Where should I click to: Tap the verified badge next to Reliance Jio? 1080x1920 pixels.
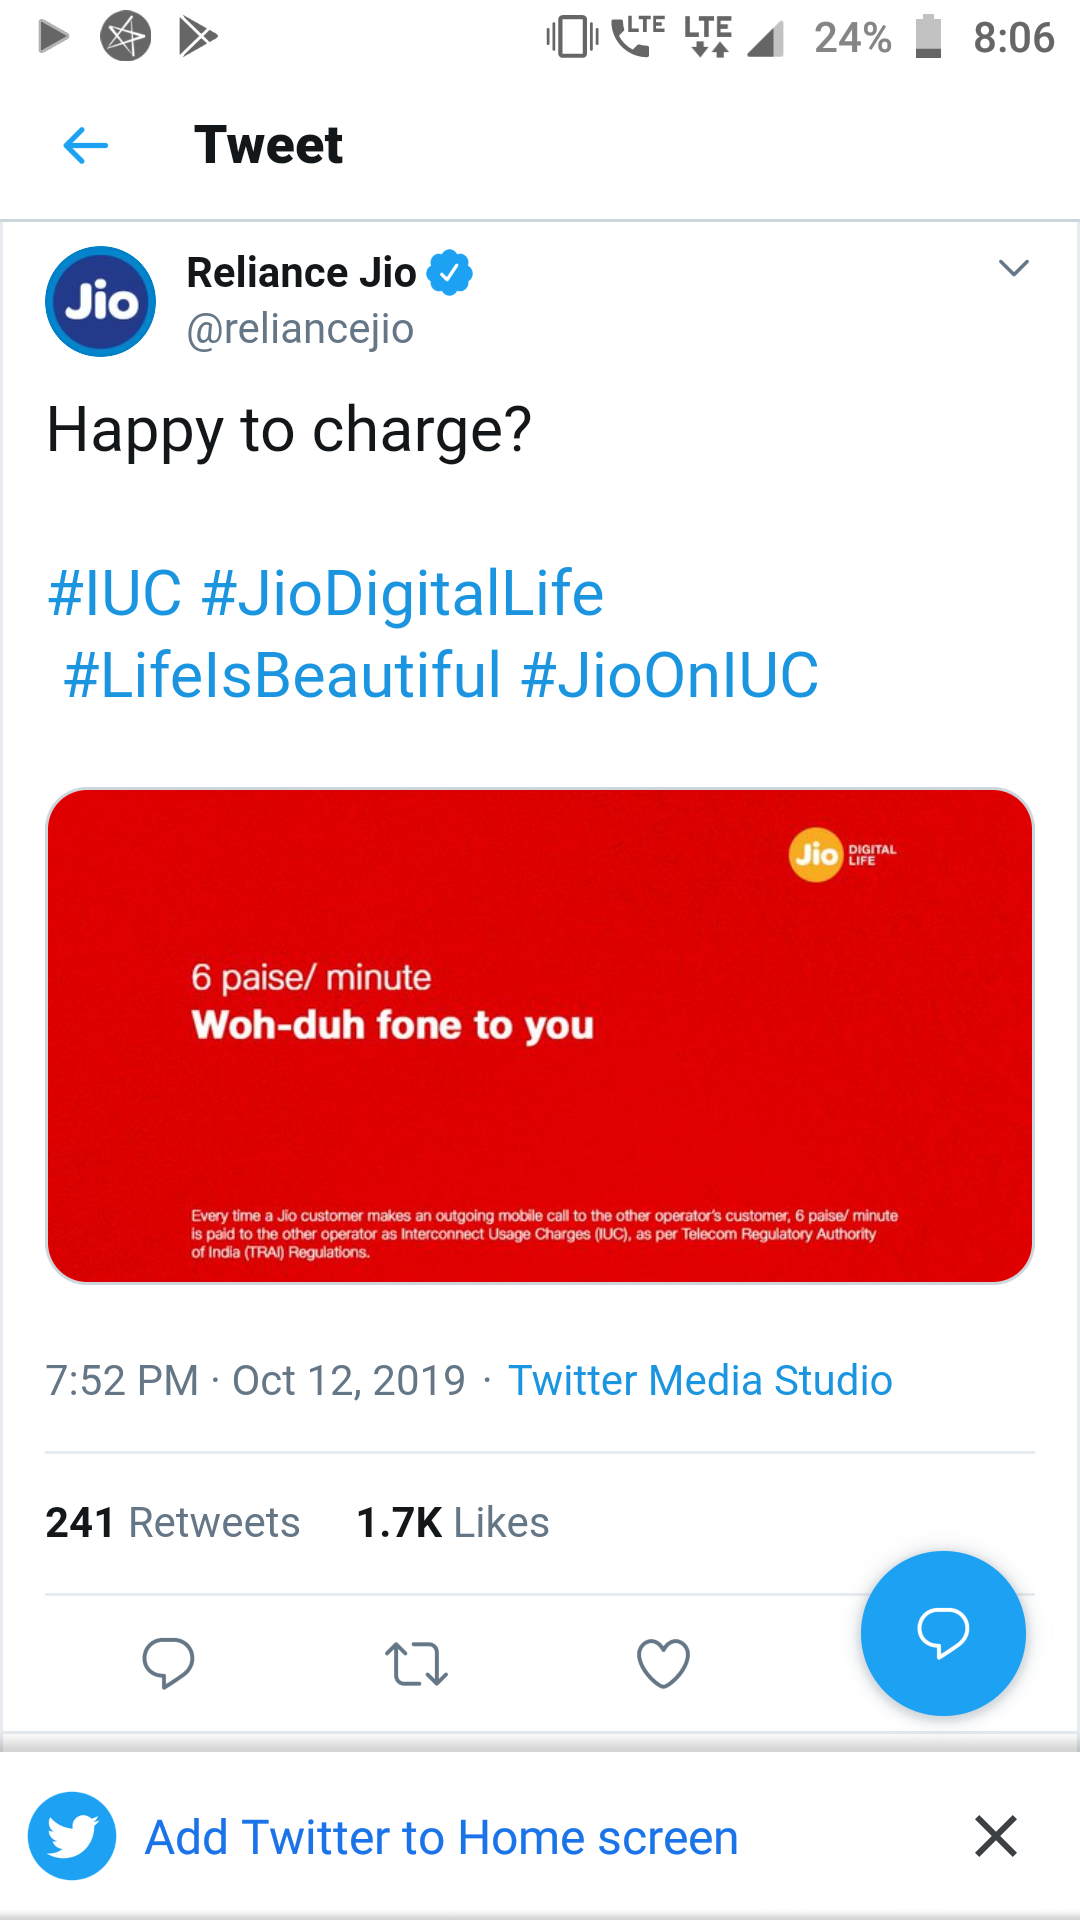[x=450, y=273]
